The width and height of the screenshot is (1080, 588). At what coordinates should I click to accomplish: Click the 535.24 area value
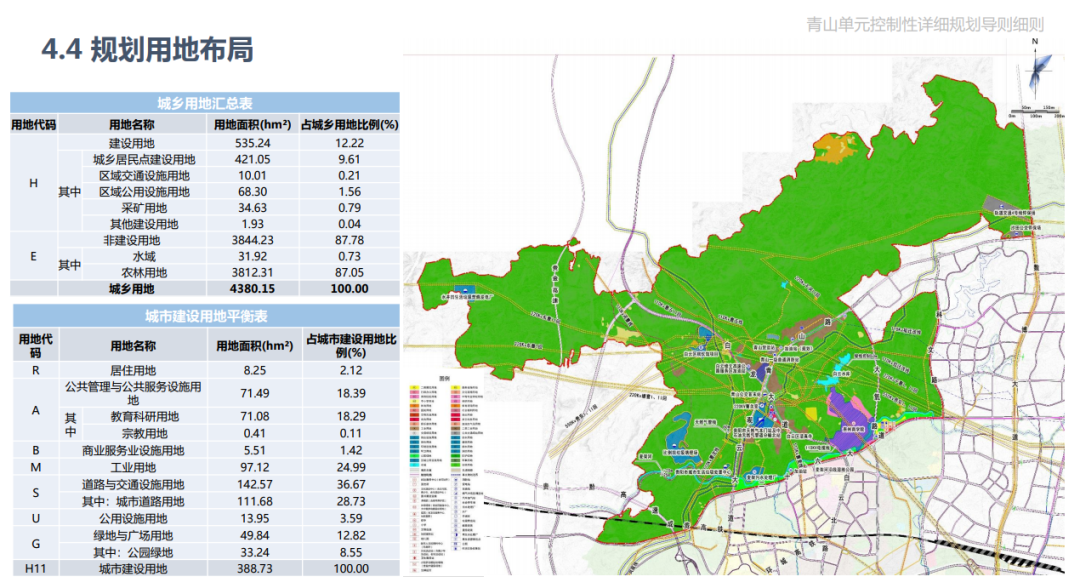[253, 143]
